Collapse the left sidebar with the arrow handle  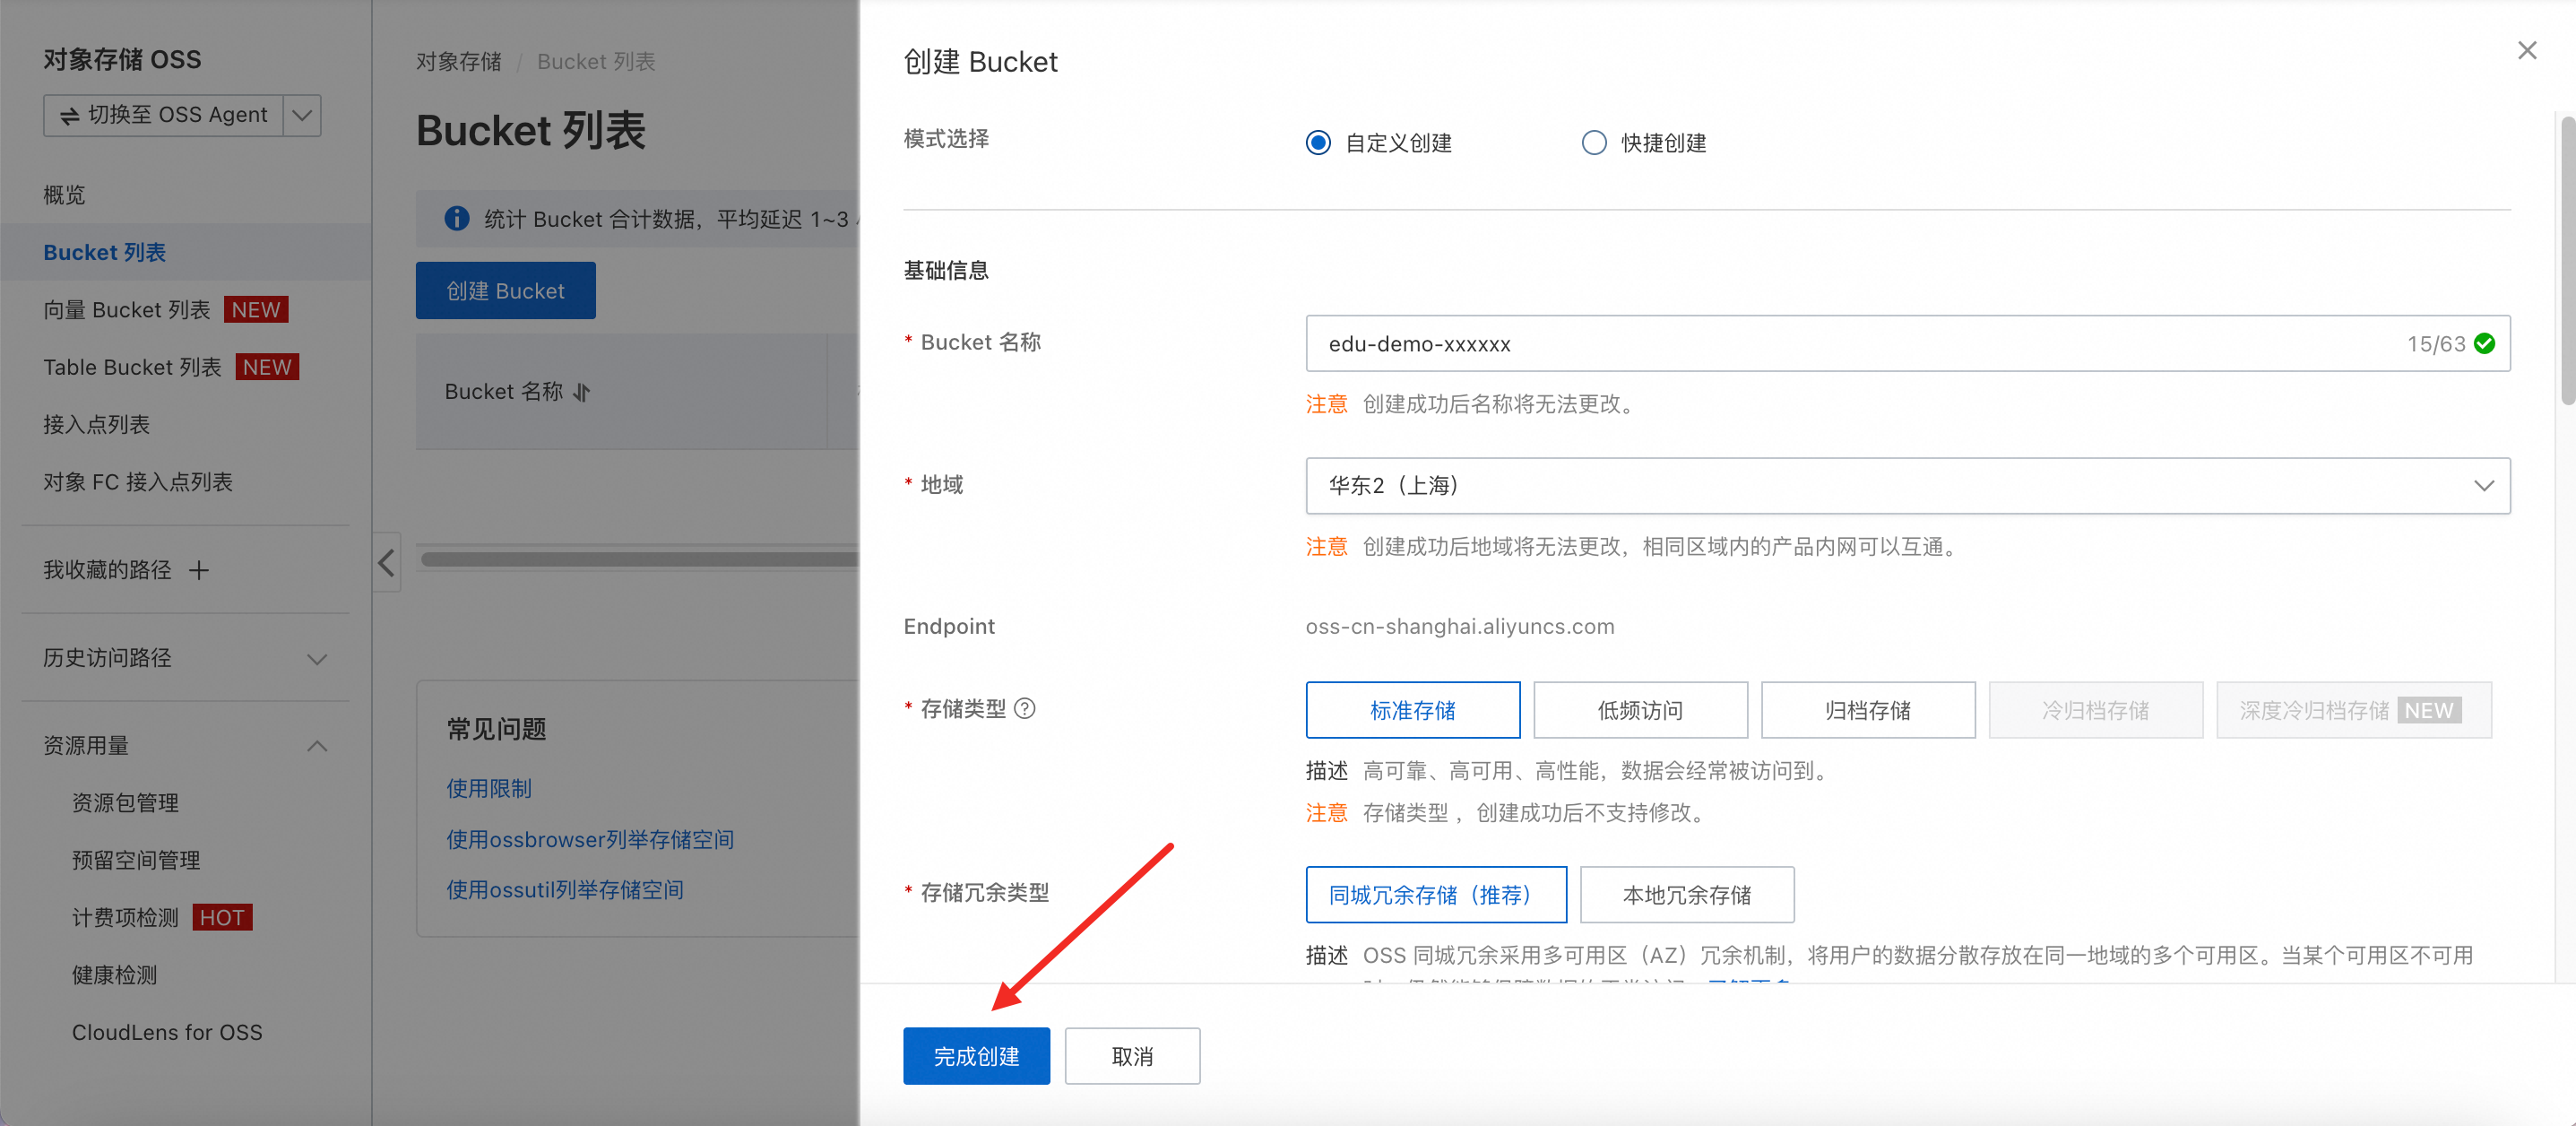tap(387, 562)
